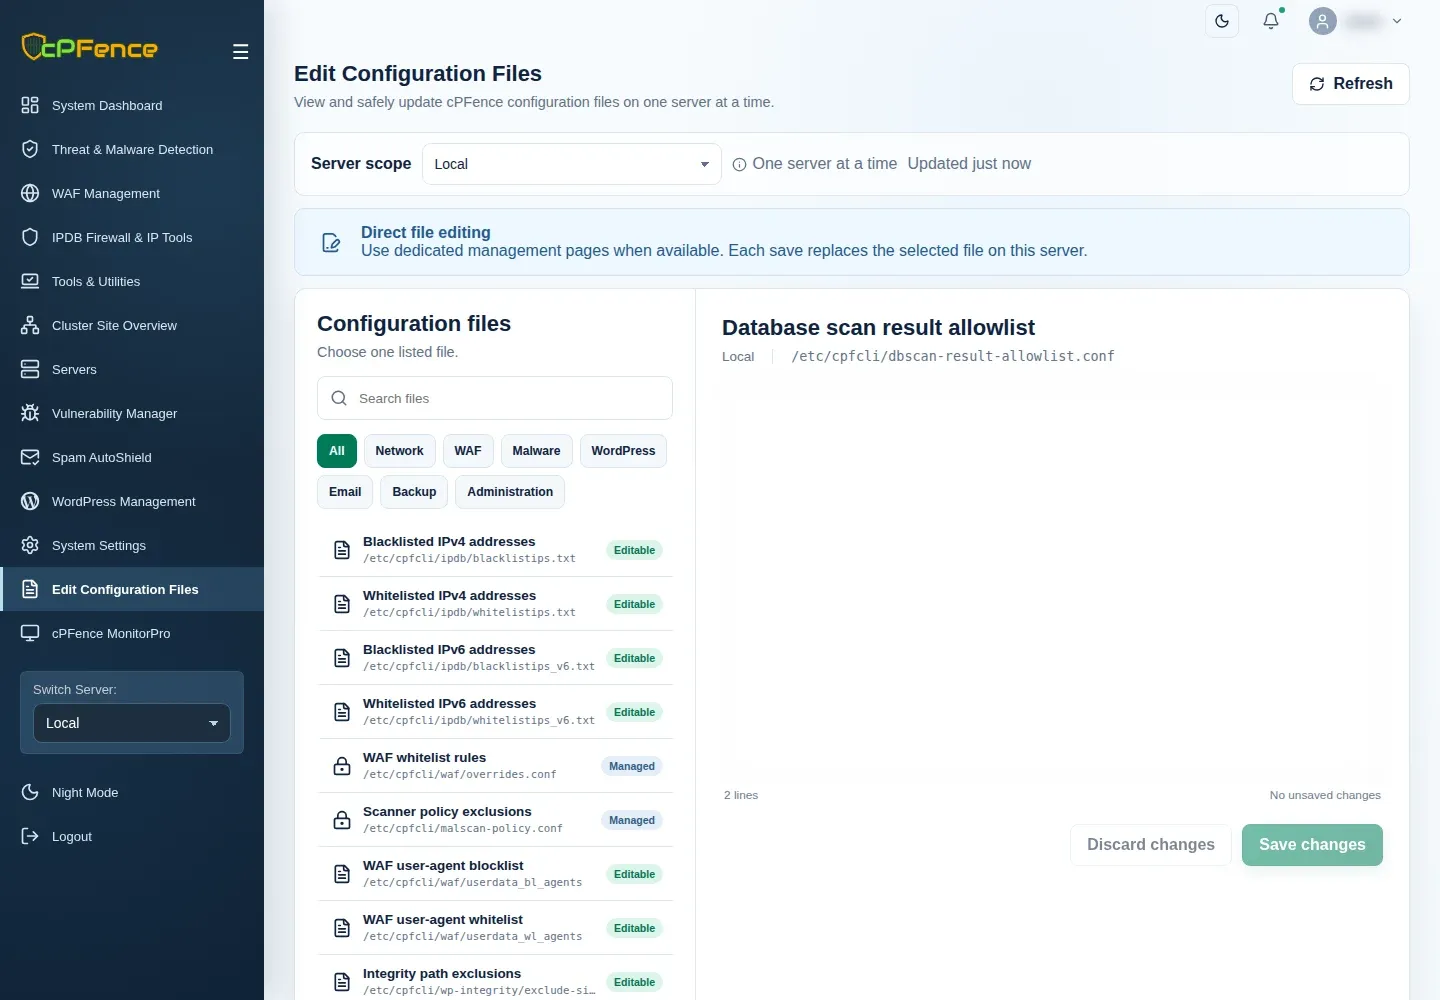This screenshot has height=1000, width=1440.
Task: Click the Servers stack icon
Action: 30,369
